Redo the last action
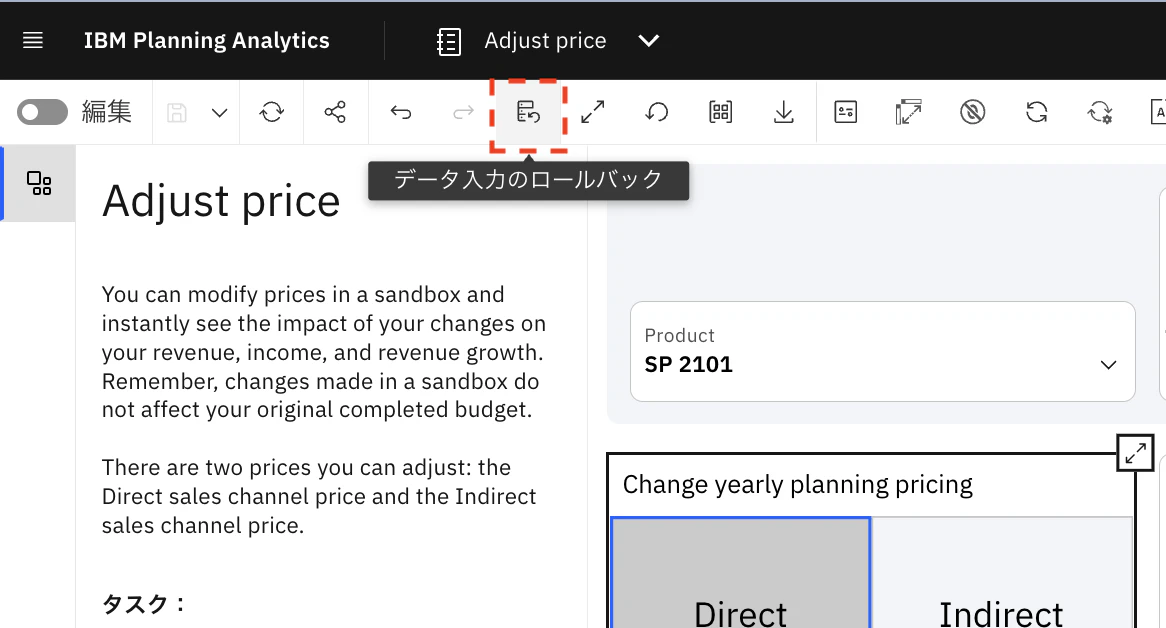Viewport: 1166px width, 628px height. tap(463, 112)
